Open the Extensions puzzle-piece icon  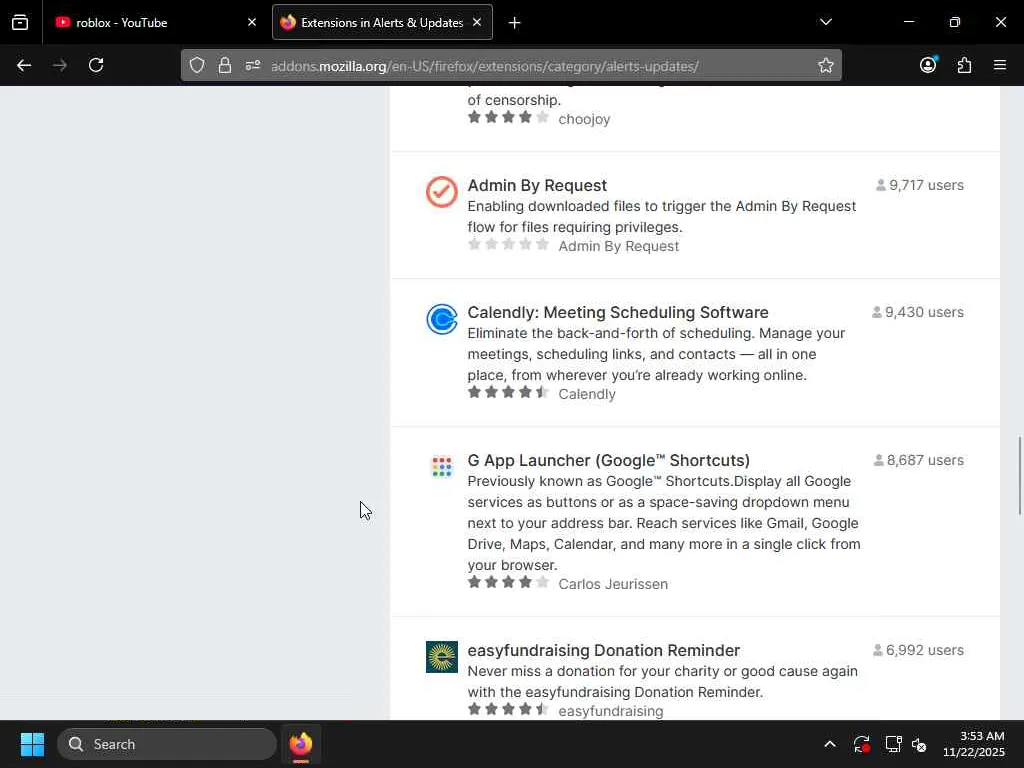964,65
